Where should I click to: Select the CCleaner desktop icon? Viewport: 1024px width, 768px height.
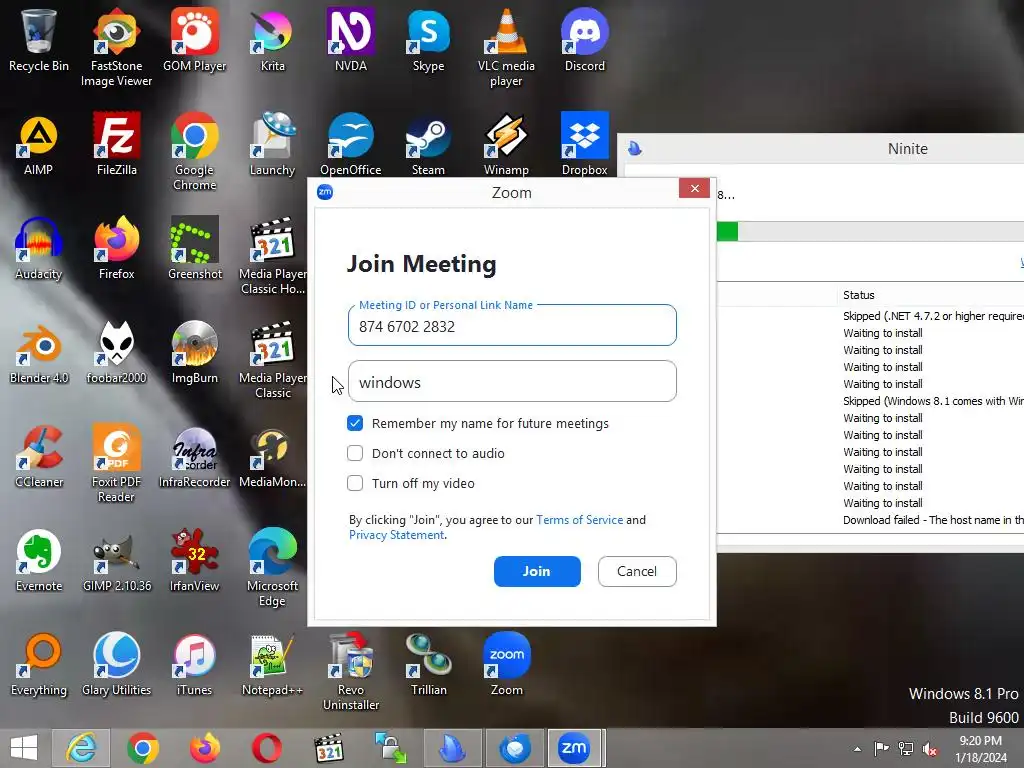(39, 456)
